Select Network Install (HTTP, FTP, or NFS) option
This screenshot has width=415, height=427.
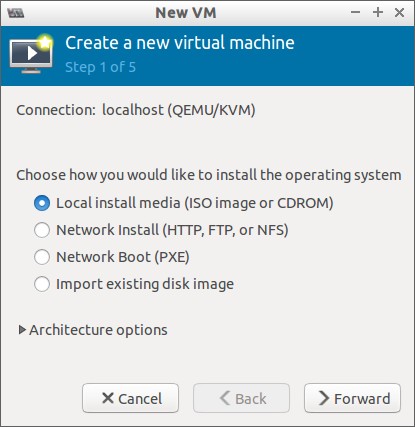[x=42, y=230]
